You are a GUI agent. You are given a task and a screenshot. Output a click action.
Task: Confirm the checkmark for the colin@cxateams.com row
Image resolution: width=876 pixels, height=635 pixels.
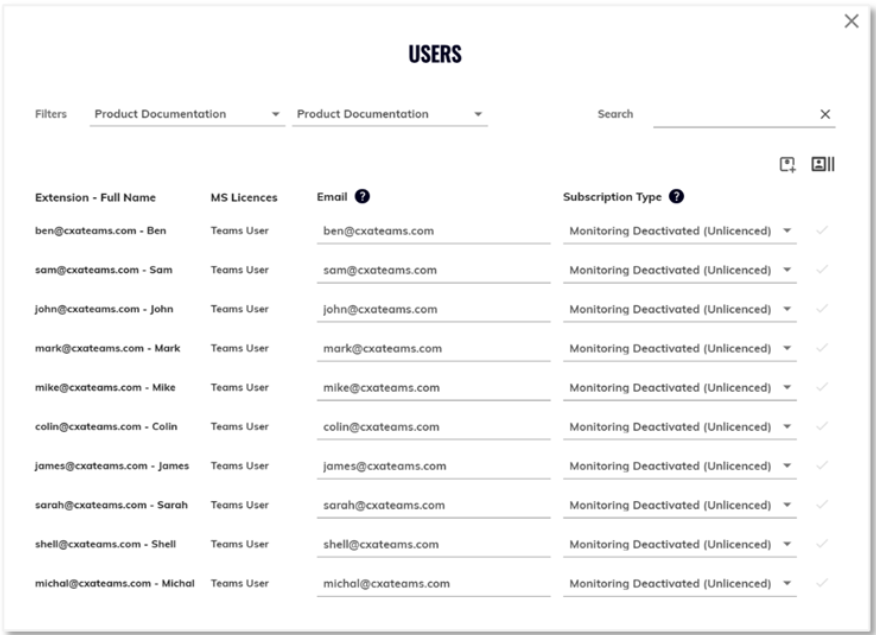[x=822, y=426]
